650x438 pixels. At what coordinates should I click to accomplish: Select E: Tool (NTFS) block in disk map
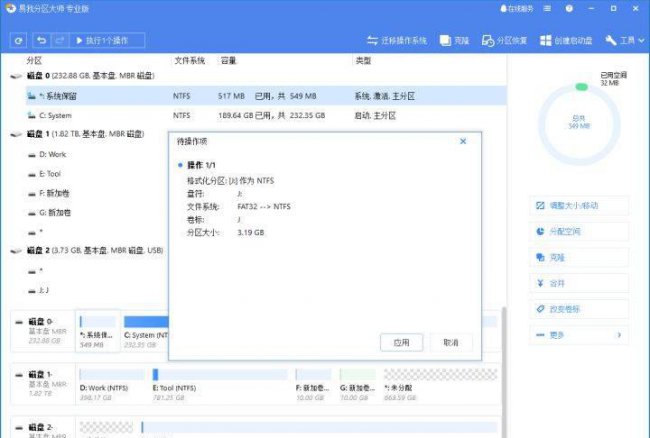220,385
